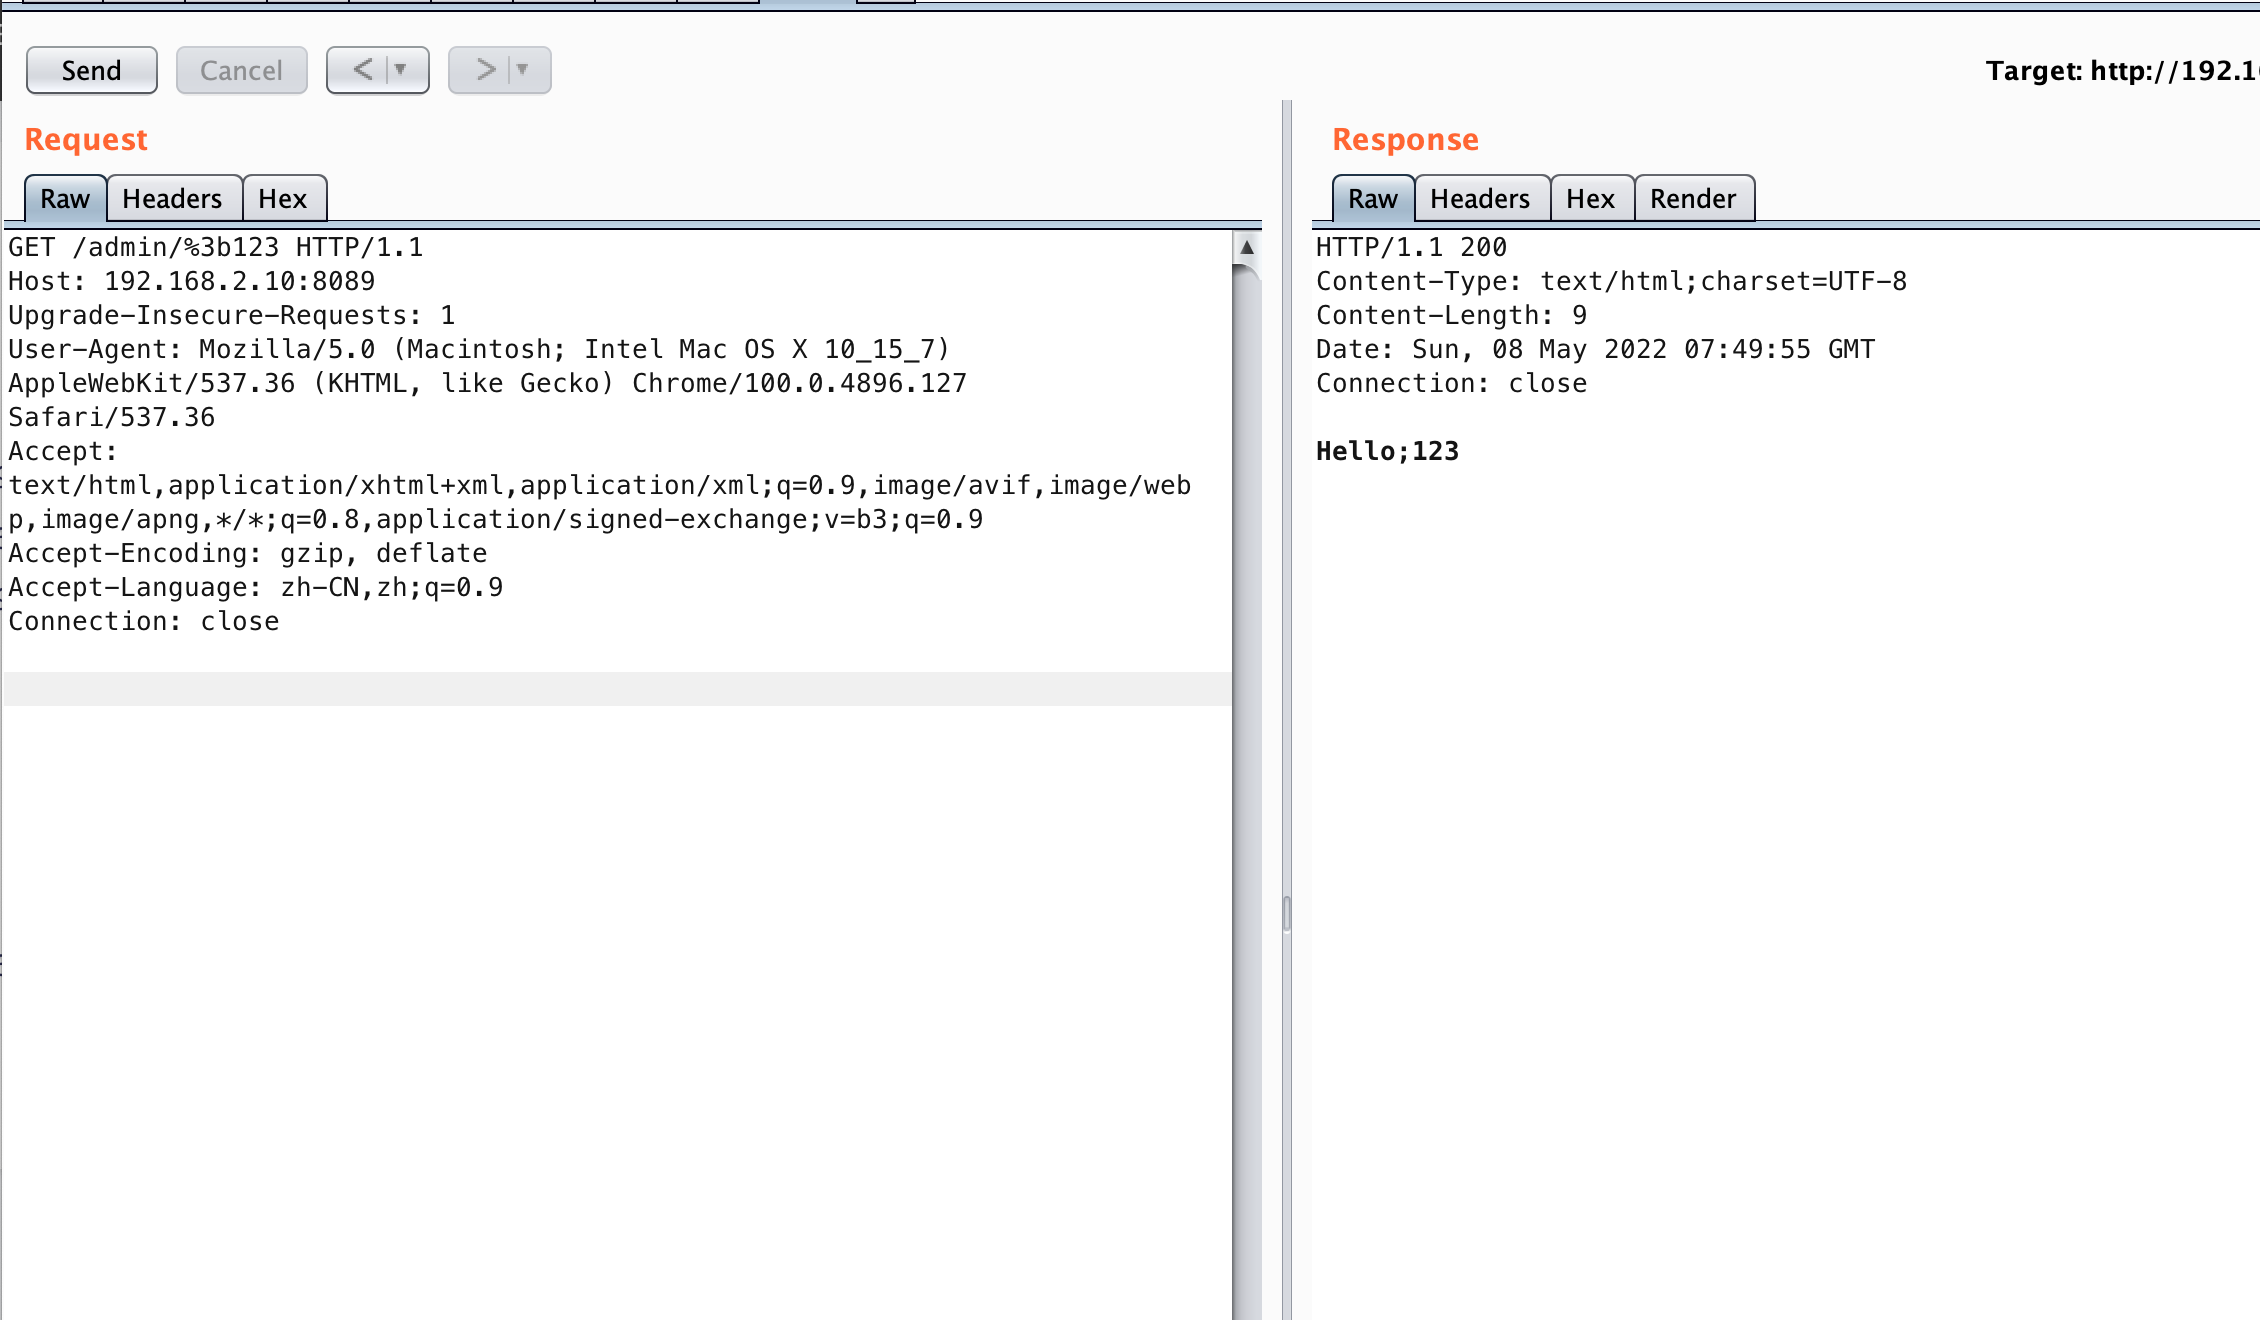
Task: Go to previous request with back arrow
Action: pyautogui.click(x=361, y=70)
